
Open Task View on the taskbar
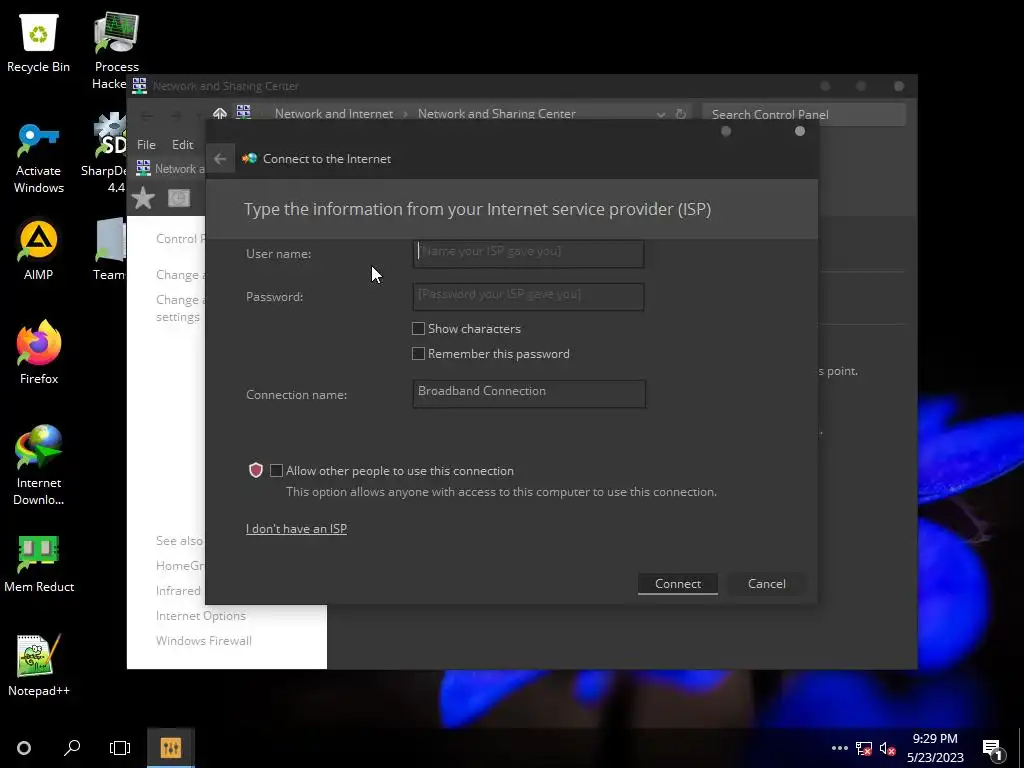(x=120, y=748)
